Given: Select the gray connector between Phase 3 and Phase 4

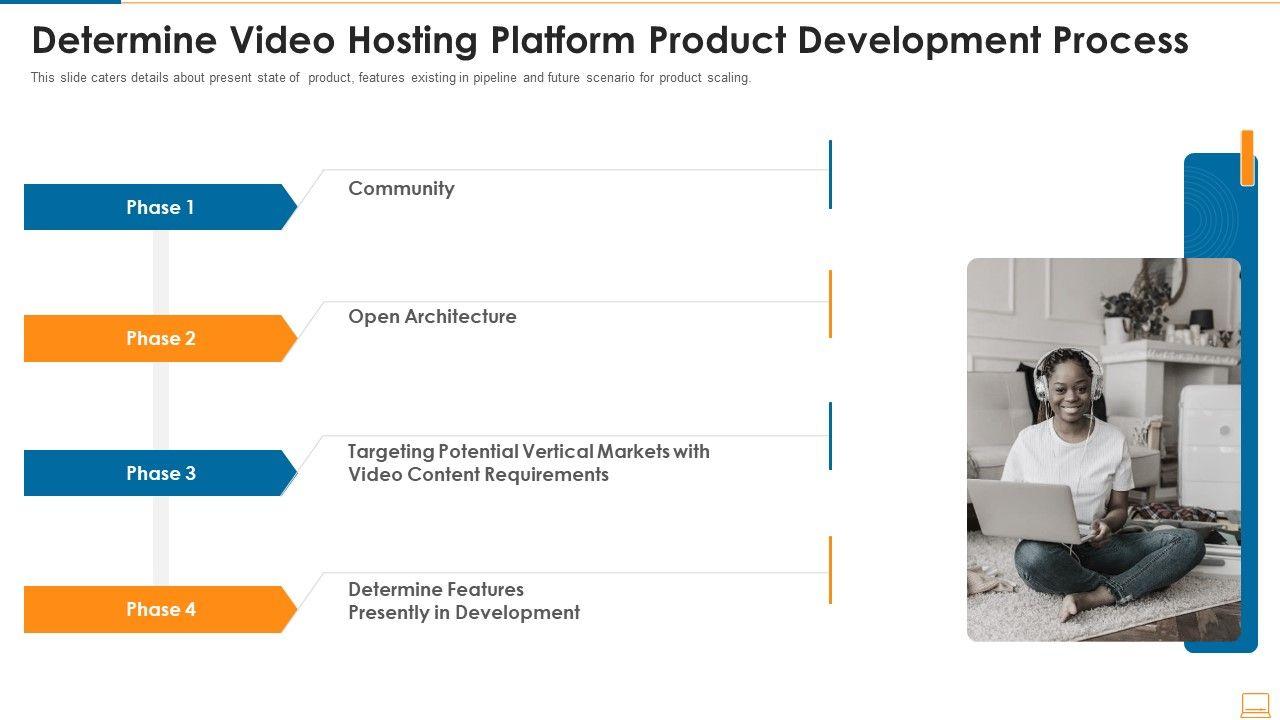Looking at the screenshot, I should click(x=160, y=541).
